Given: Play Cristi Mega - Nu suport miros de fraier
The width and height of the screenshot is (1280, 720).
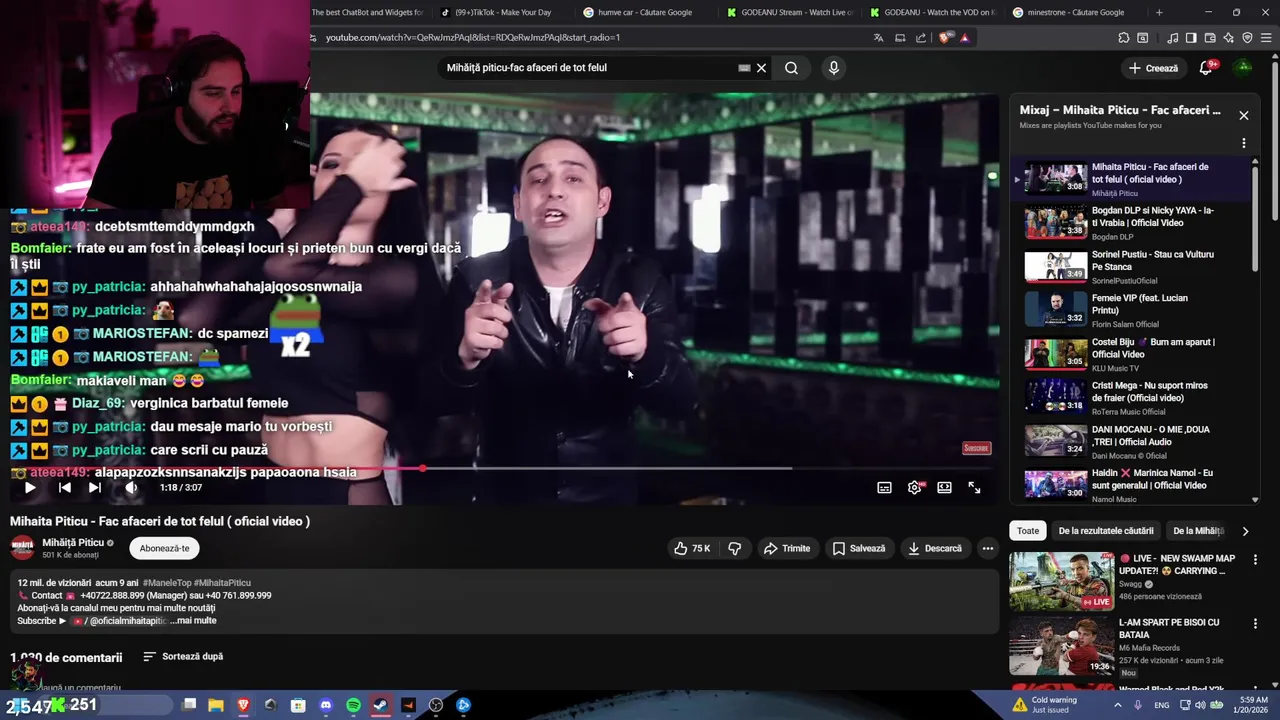Looking at the screenshot, I should [1130, 397].
